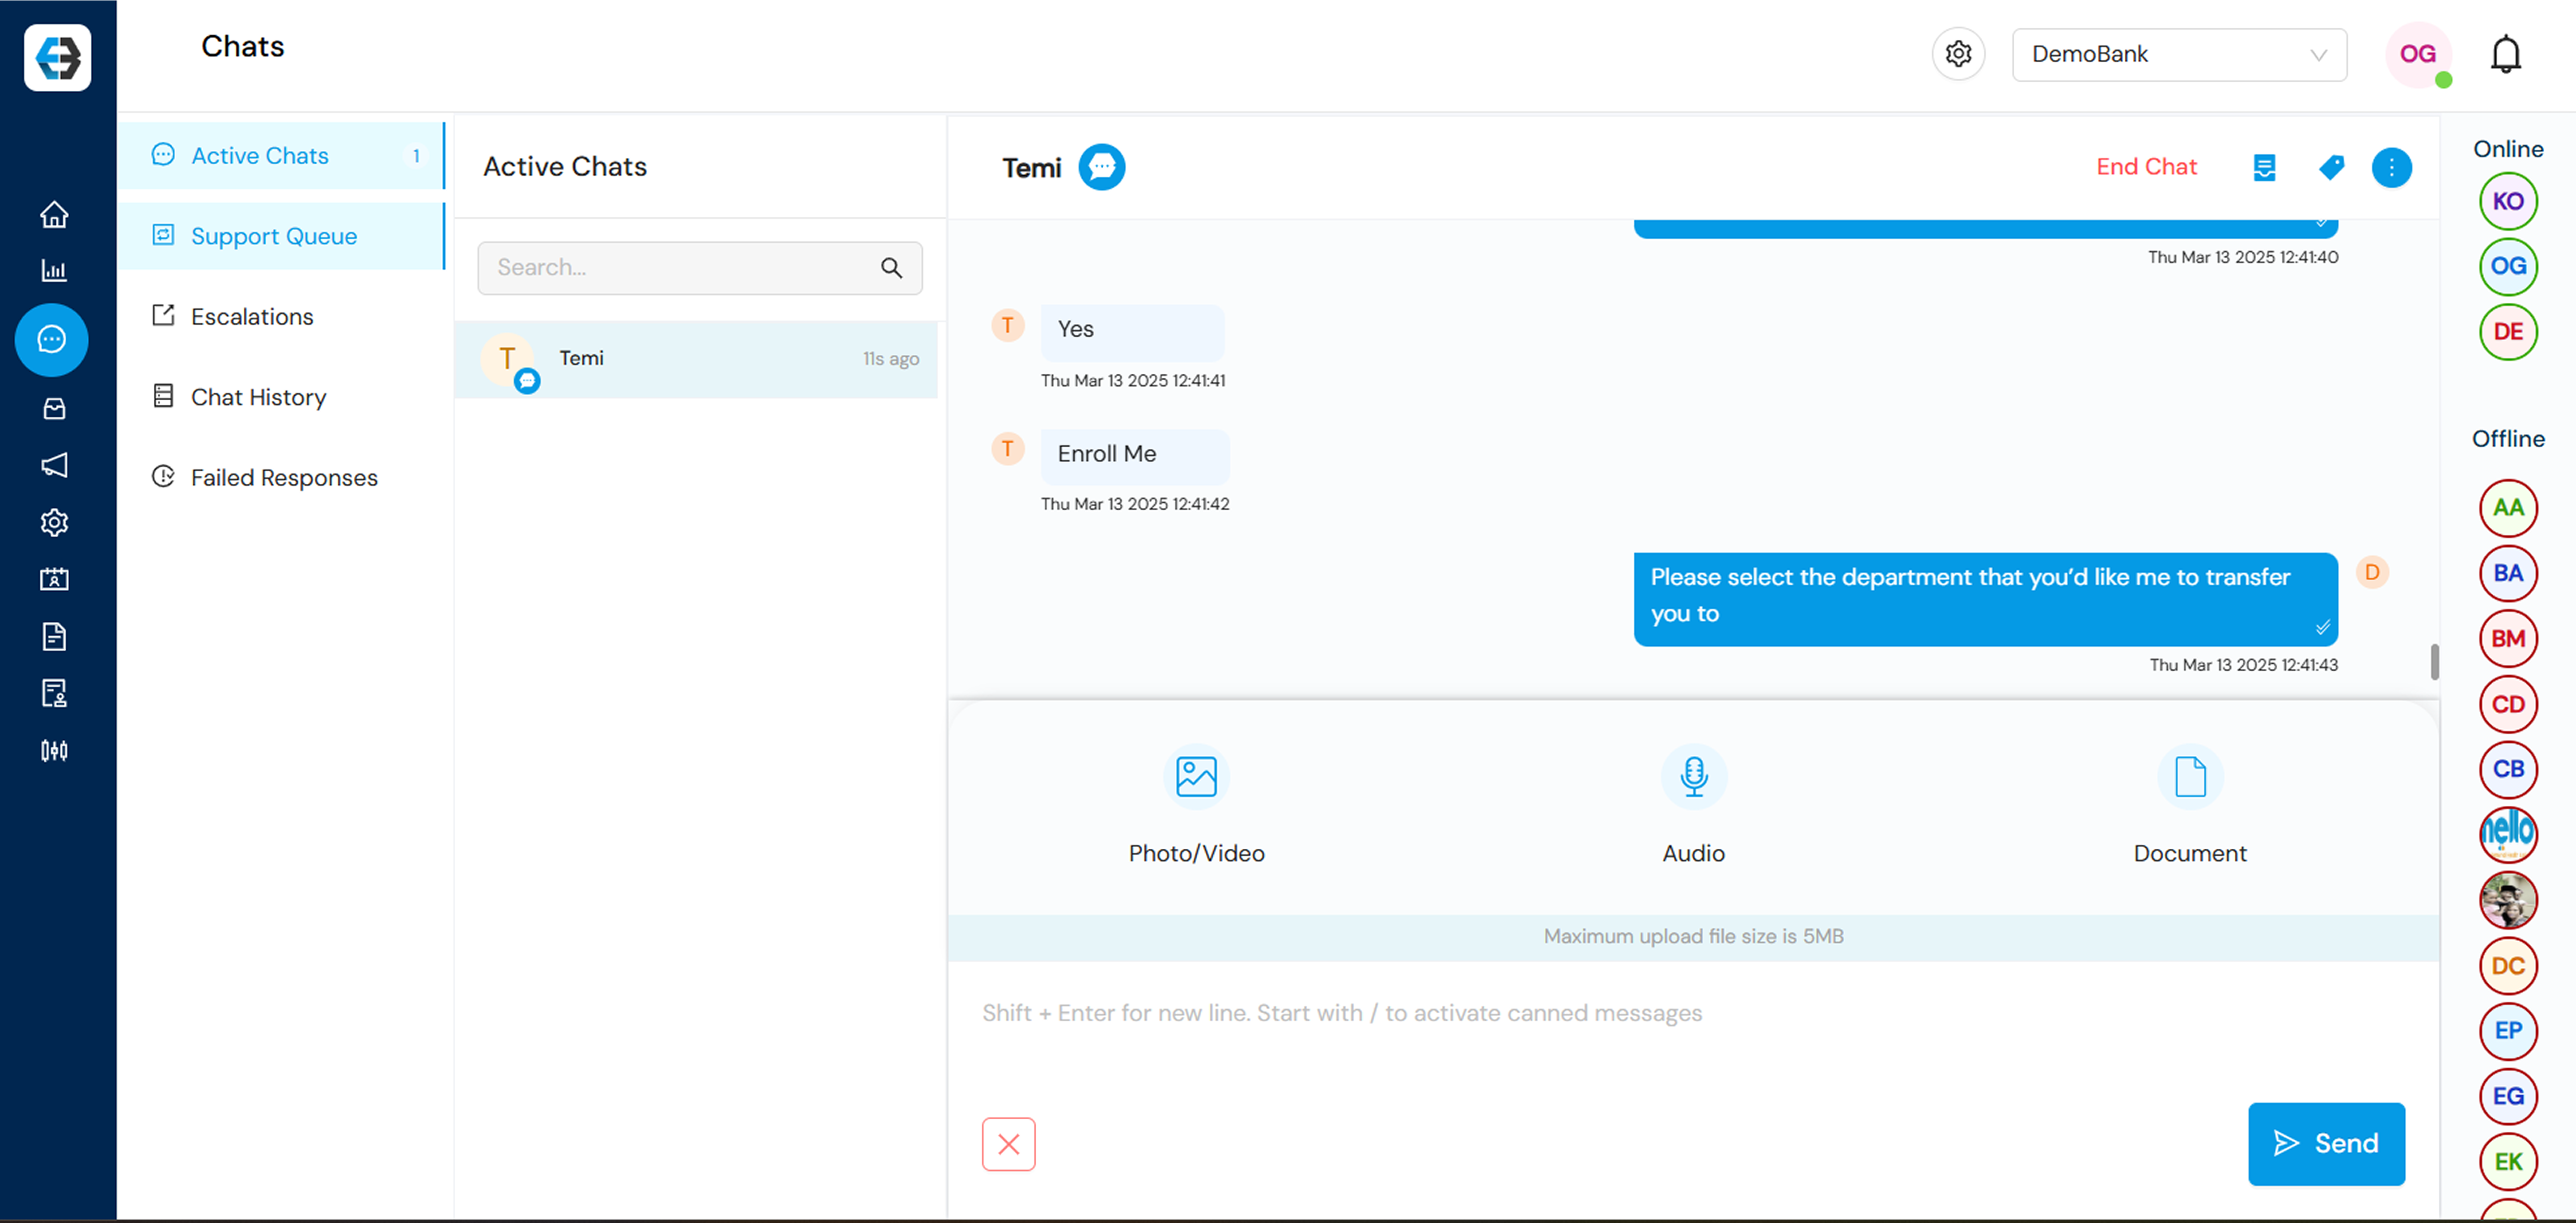Click the D sender avatar beside blue message
This screenshot has width=2576, height=1223.
tap(2371, 572)
